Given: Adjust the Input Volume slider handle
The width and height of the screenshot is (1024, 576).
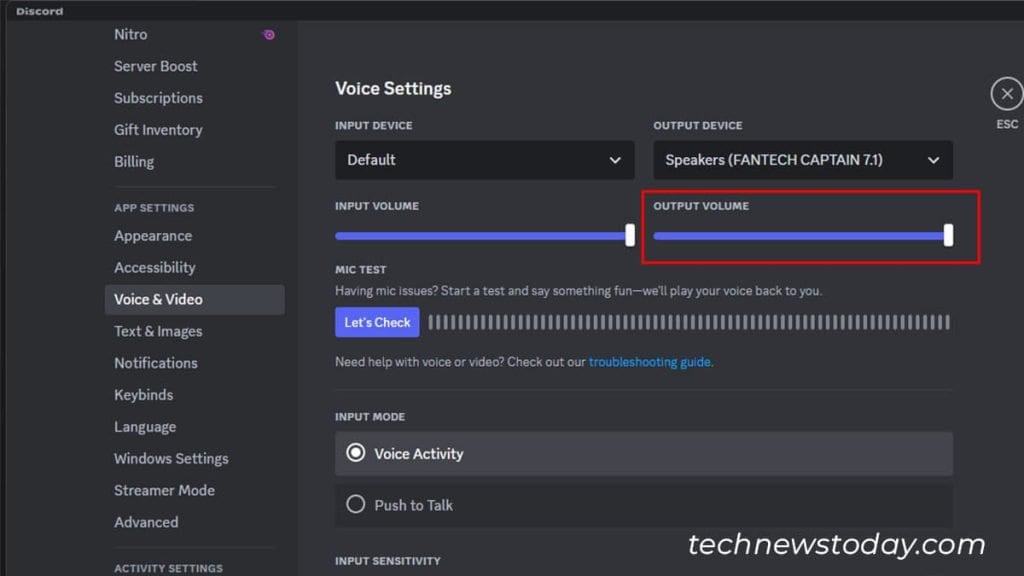Looking at the screenshot, I should click(x=629, y=235).
